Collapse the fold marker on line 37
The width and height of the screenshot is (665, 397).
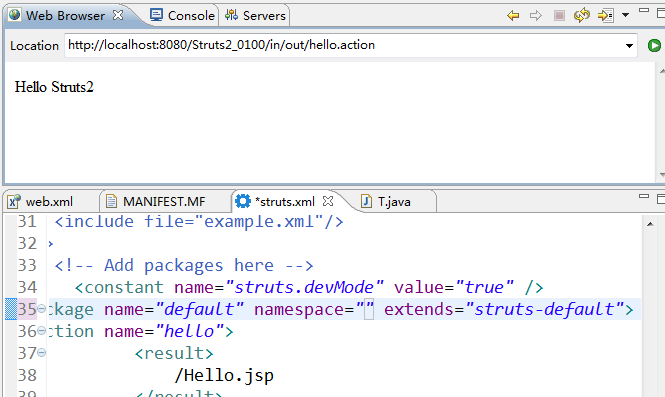42,352
